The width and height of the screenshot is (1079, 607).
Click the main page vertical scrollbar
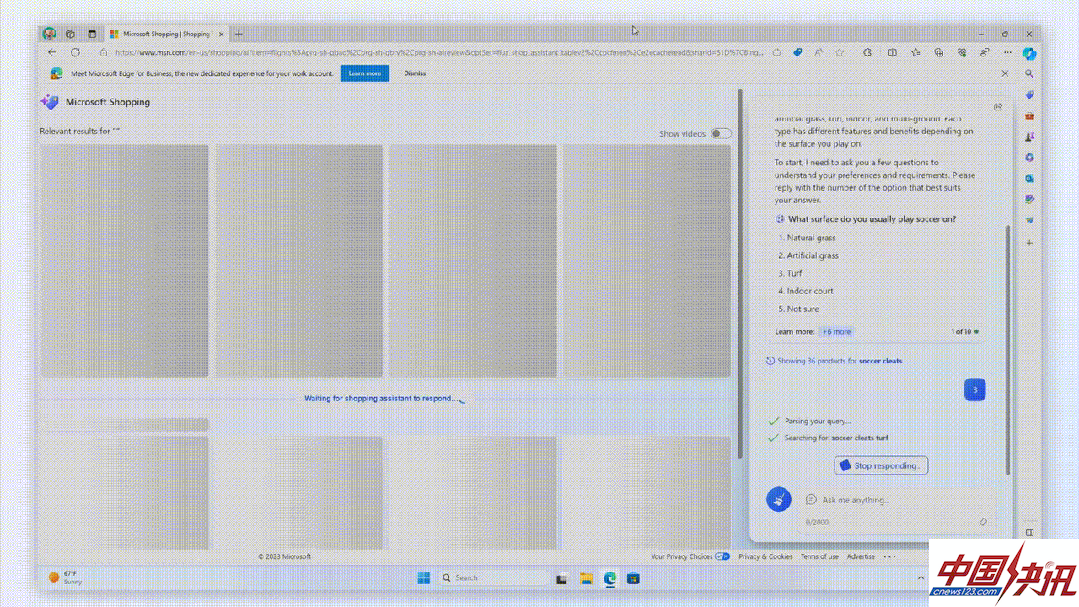tap(740, 273)
